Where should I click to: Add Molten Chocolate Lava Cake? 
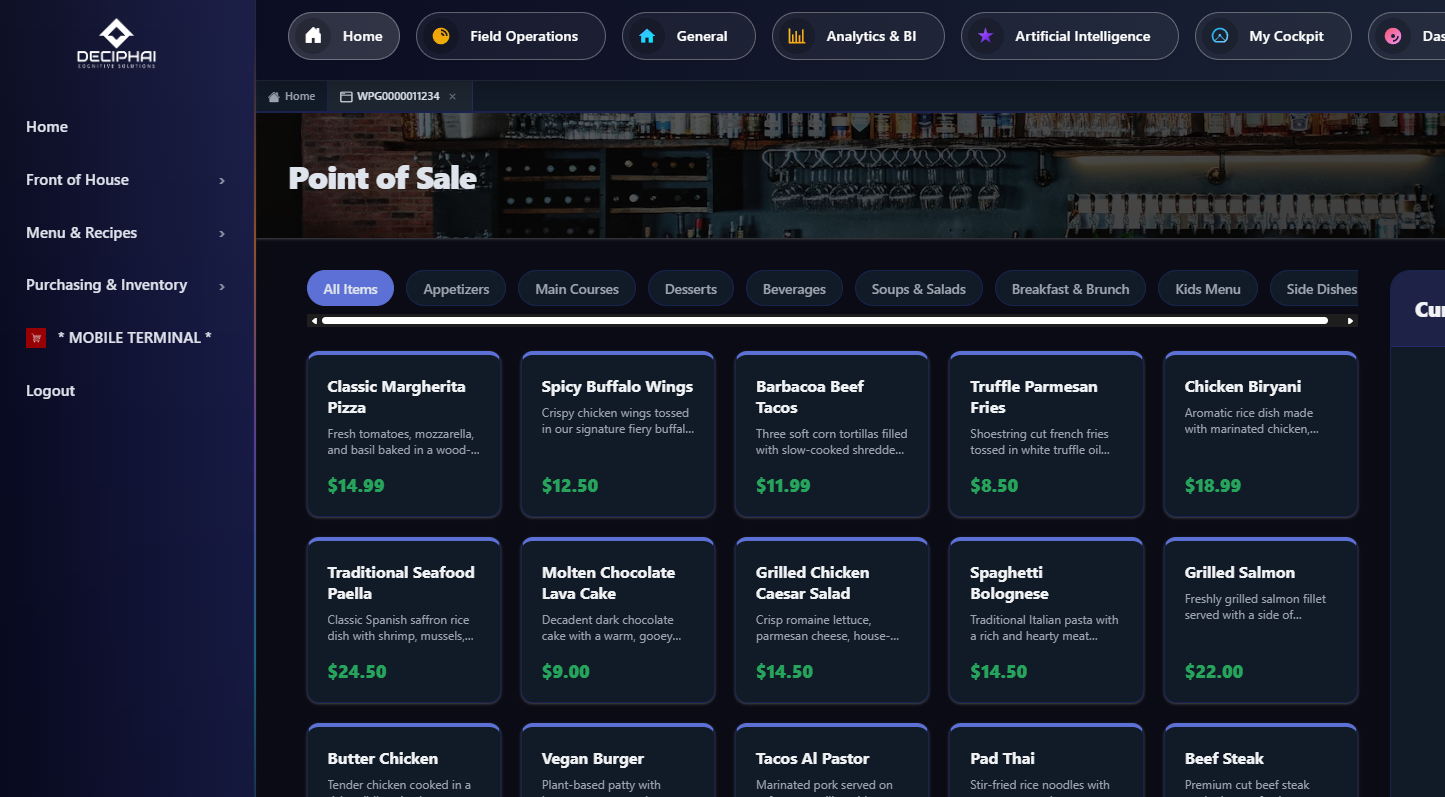(618, 621)
